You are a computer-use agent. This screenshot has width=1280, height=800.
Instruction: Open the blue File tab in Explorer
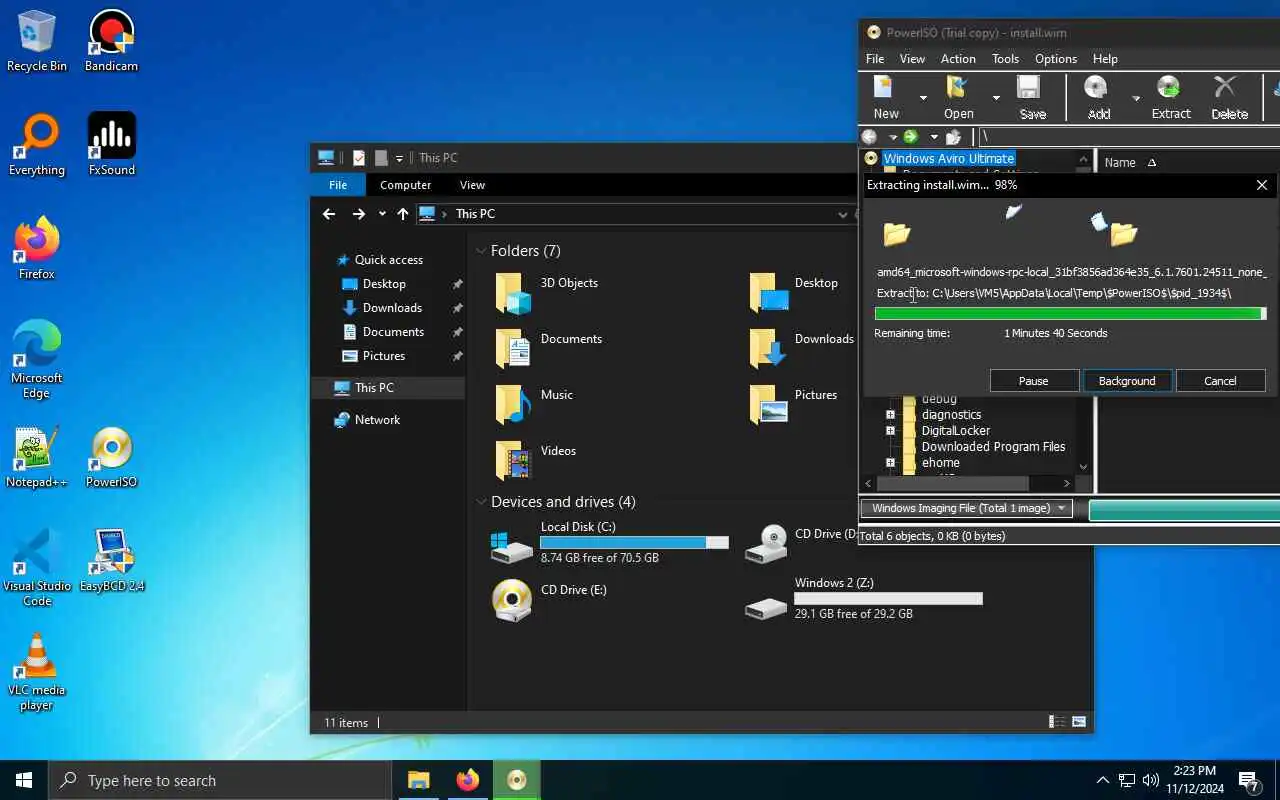coord(338,185)
